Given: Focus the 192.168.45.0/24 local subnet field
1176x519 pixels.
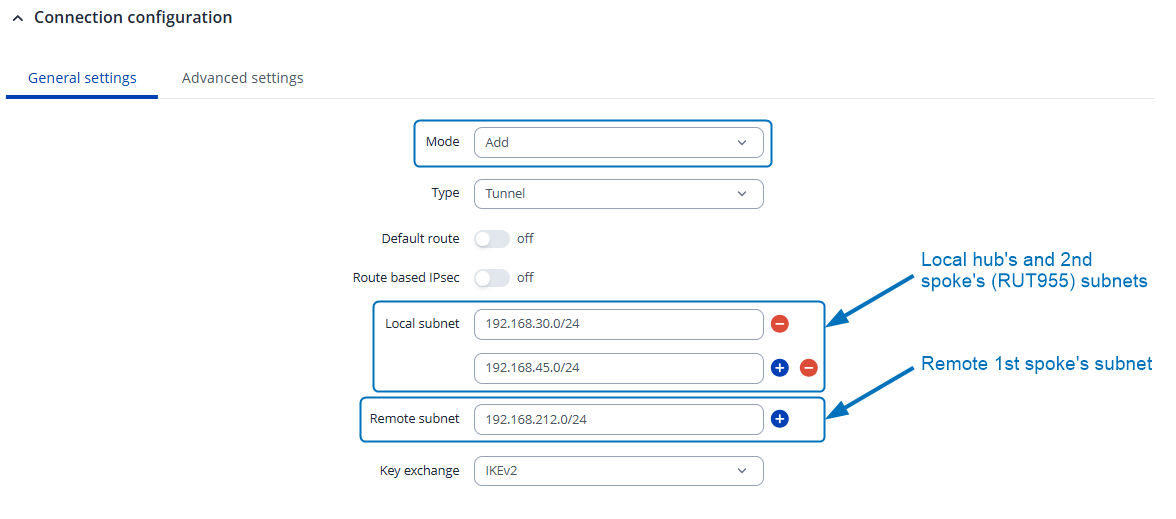Looking at the screenshot, I should [x=618, y=368].
